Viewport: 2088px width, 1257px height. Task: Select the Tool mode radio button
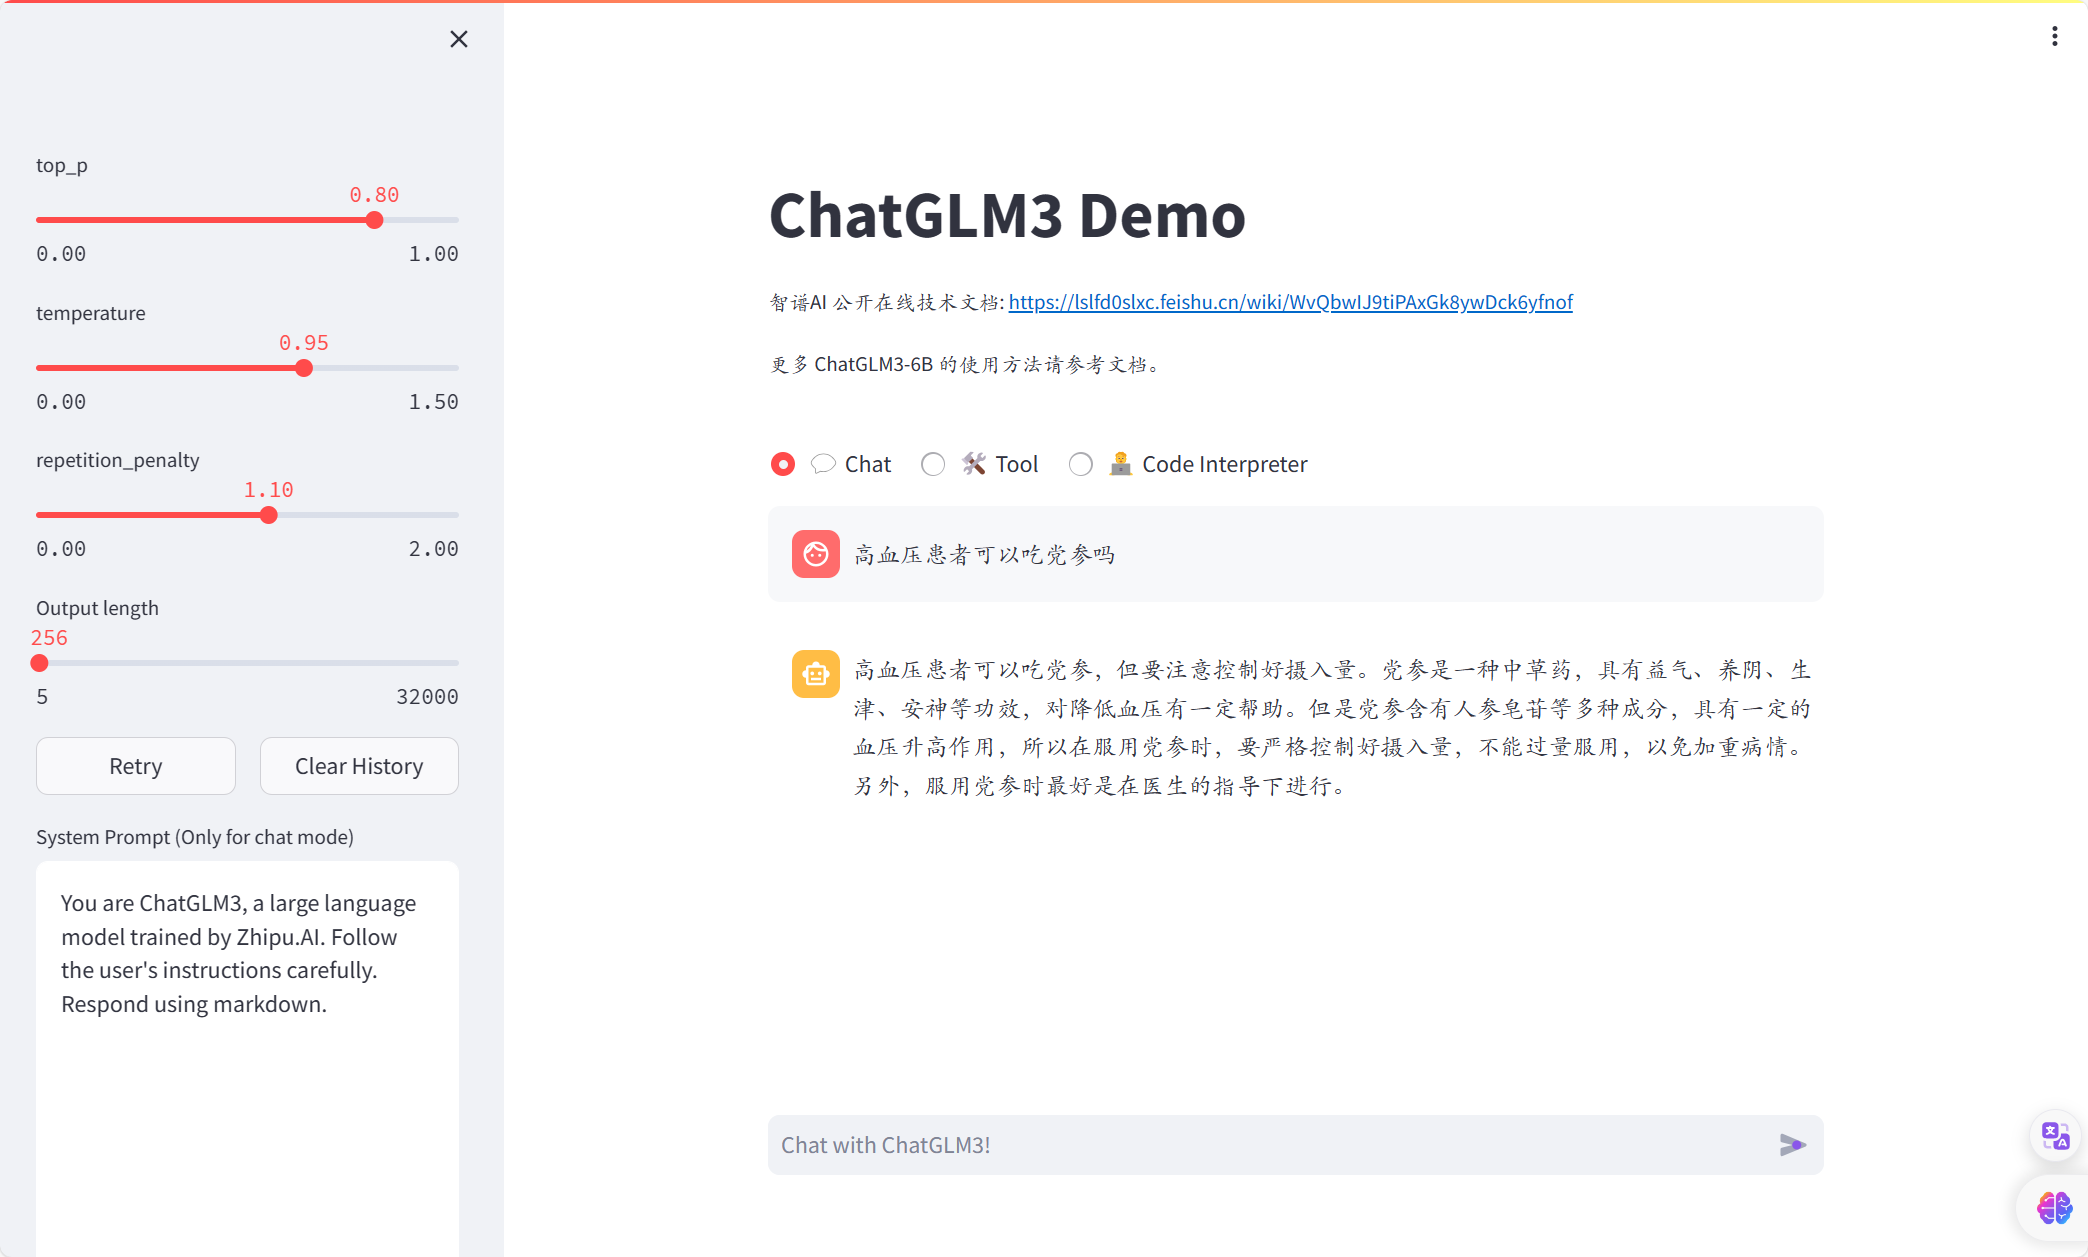pos(933,464)
